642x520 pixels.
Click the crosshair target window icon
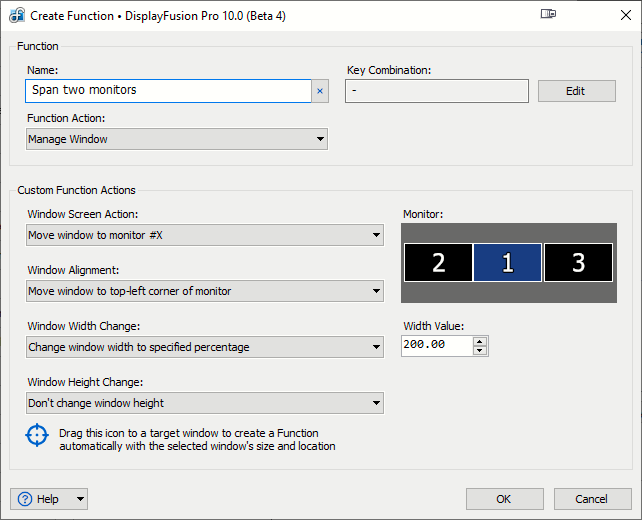coord(37,437)
